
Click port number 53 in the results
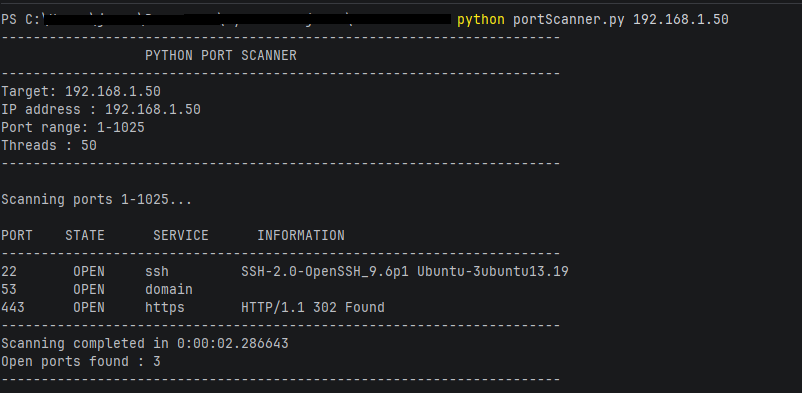tap(9, 290)
